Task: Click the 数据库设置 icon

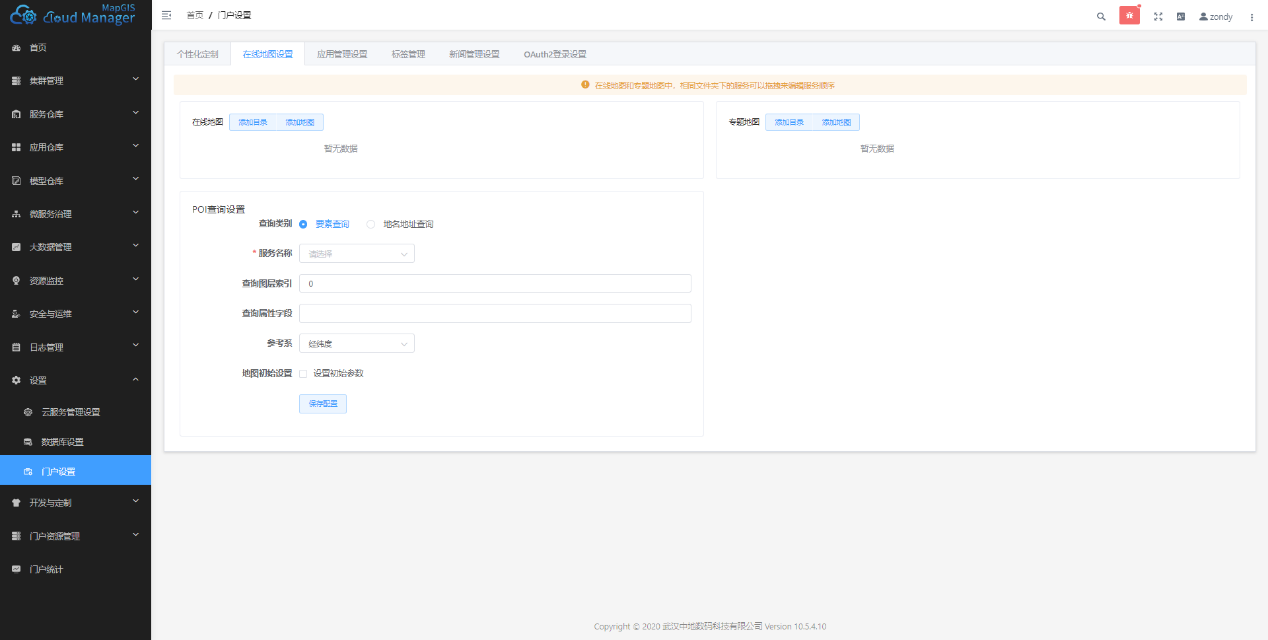Action: [x=28, y=442]
